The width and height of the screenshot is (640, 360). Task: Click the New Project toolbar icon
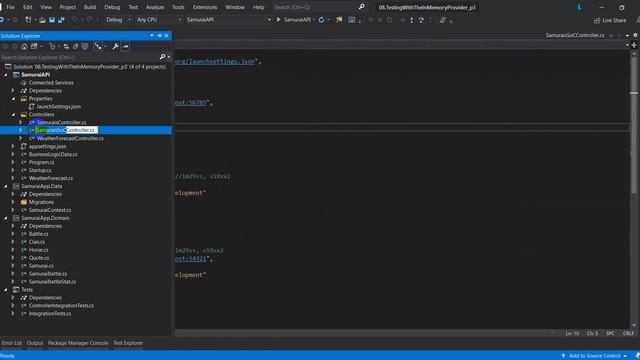(x=28, y=20)
